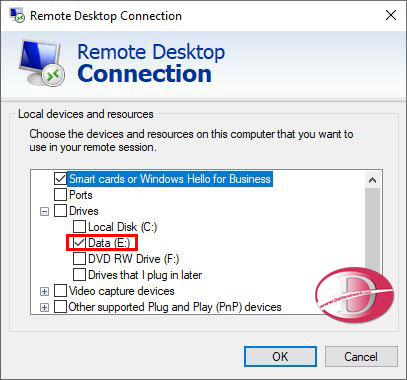Click the Remote Desktop title bar icon

pos(17,15)
